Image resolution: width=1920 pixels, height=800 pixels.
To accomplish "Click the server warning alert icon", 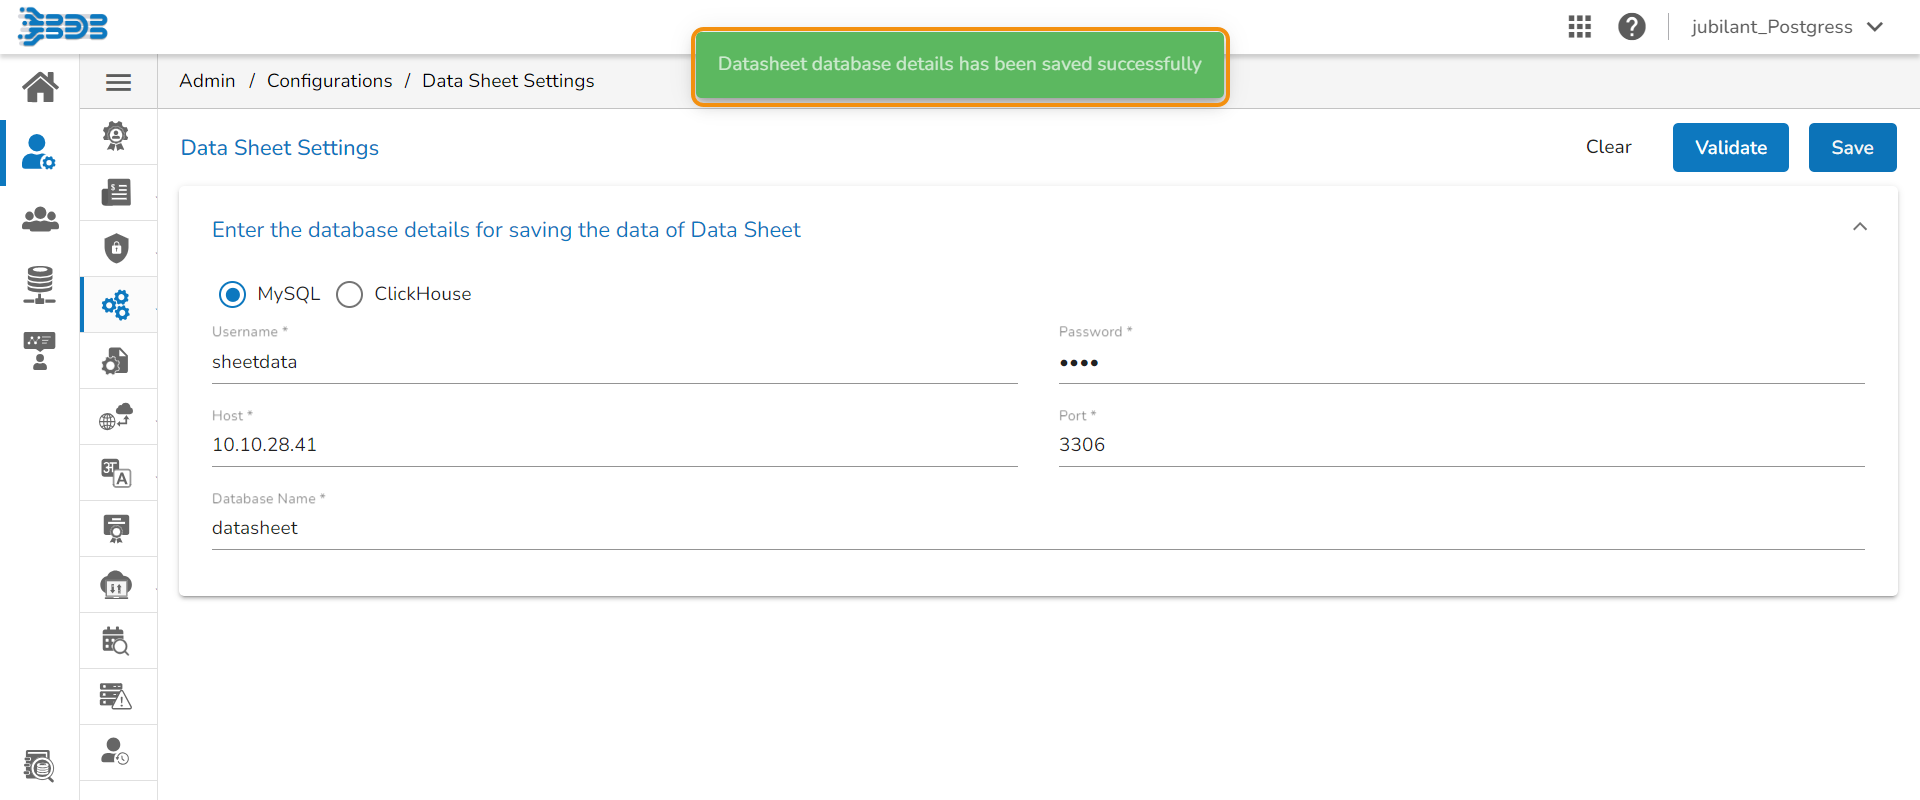I will (117, 696).
